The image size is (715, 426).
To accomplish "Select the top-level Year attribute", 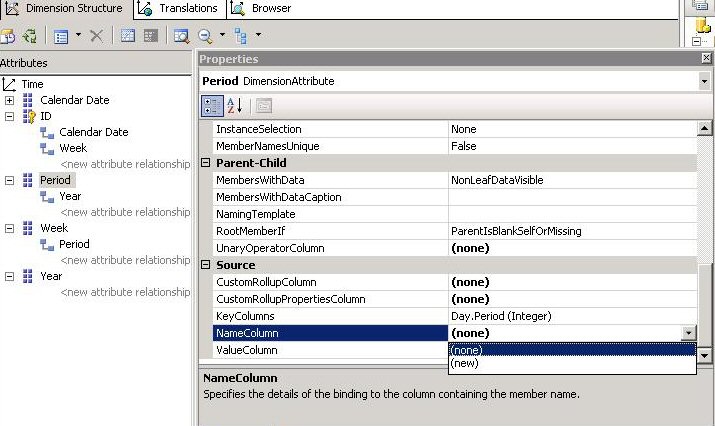I will click(x=51, y=276).
